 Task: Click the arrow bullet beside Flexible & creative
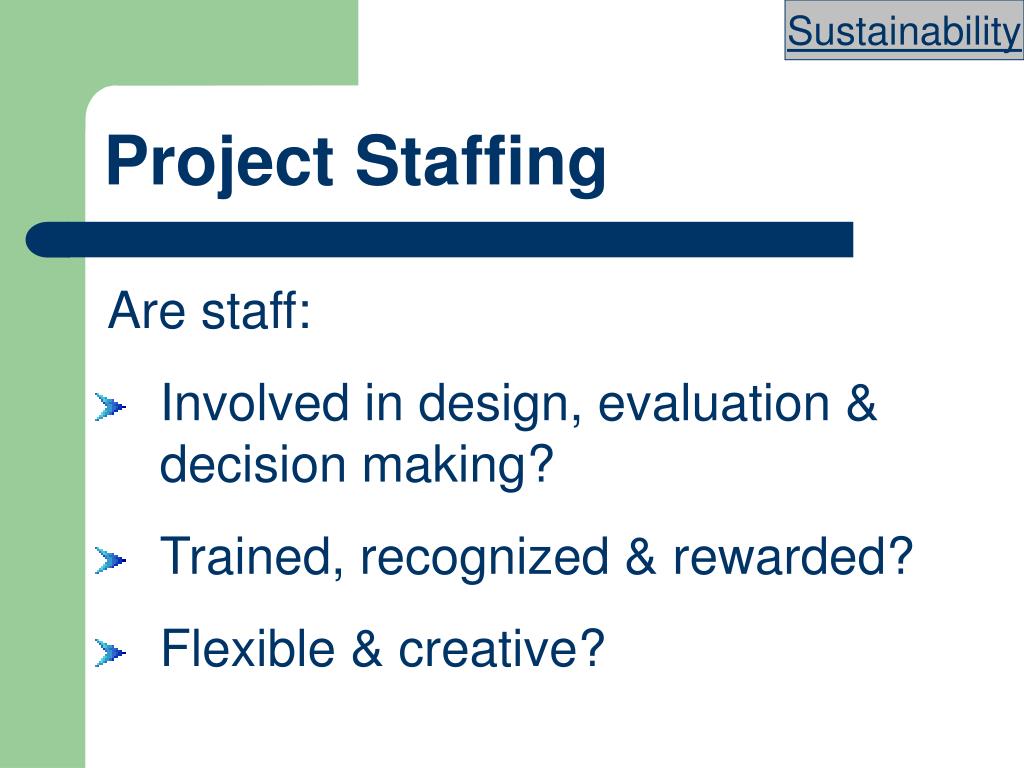tap(110, 652)
